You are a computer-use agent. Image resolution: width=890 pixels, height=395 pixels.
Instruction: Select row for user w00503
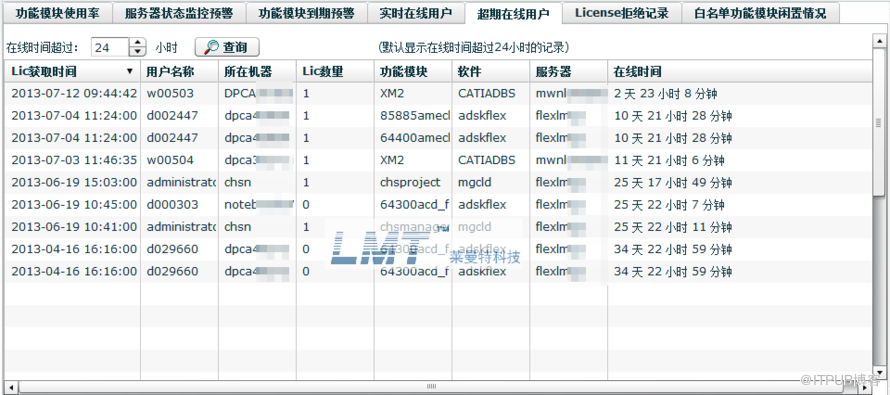(x=438, y=94)
